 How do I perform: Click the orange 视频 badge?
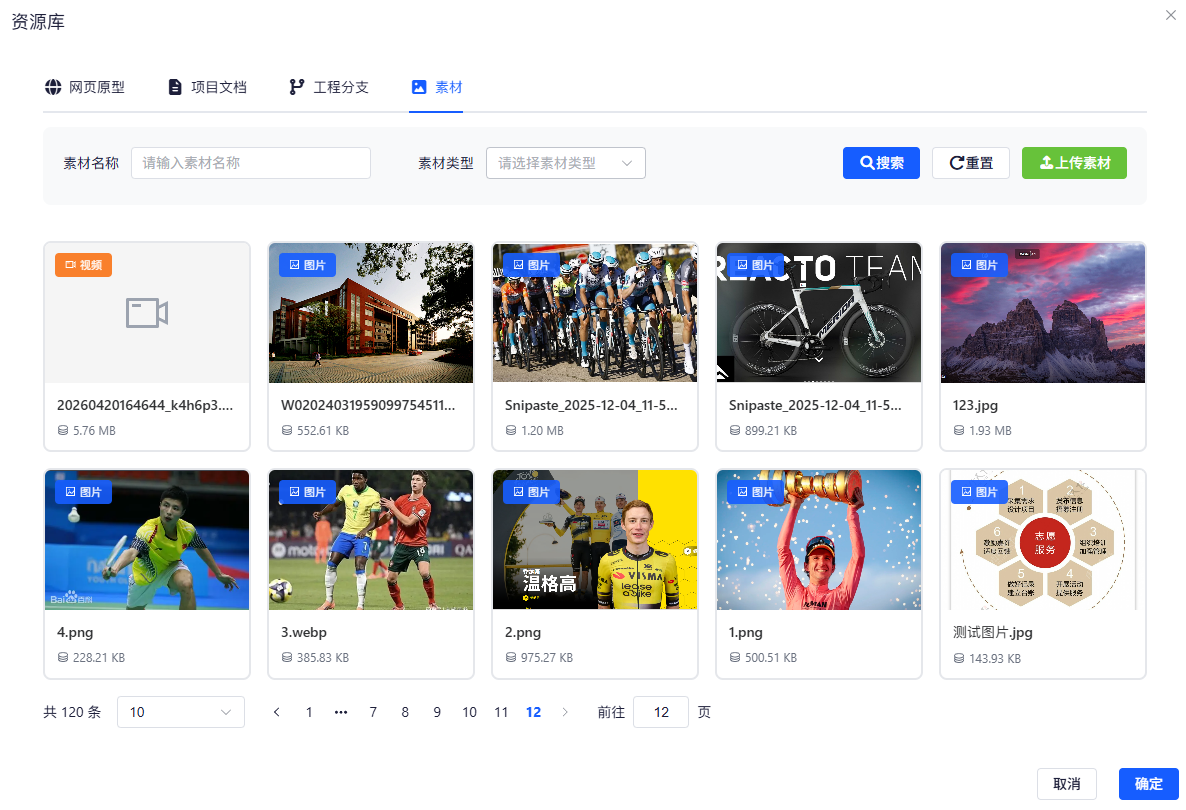pyautogui.click(x=83, y=265)
